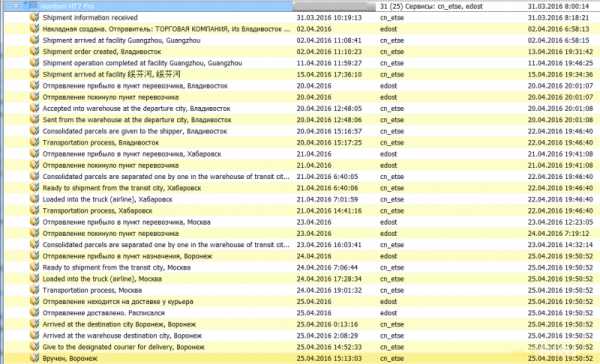Click the icon beside 'Transportation process, Владивосток'
Screen dimensions: 600x364
coord(34,142)
